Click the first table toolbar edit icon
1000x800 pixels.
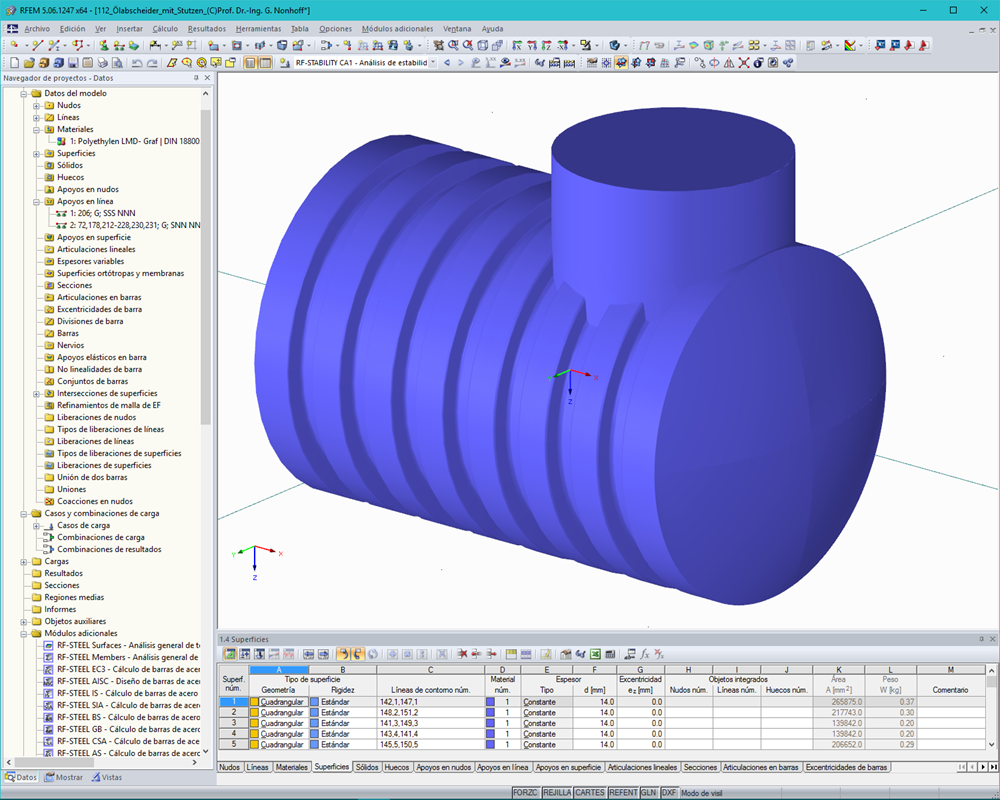pos(230,654)
